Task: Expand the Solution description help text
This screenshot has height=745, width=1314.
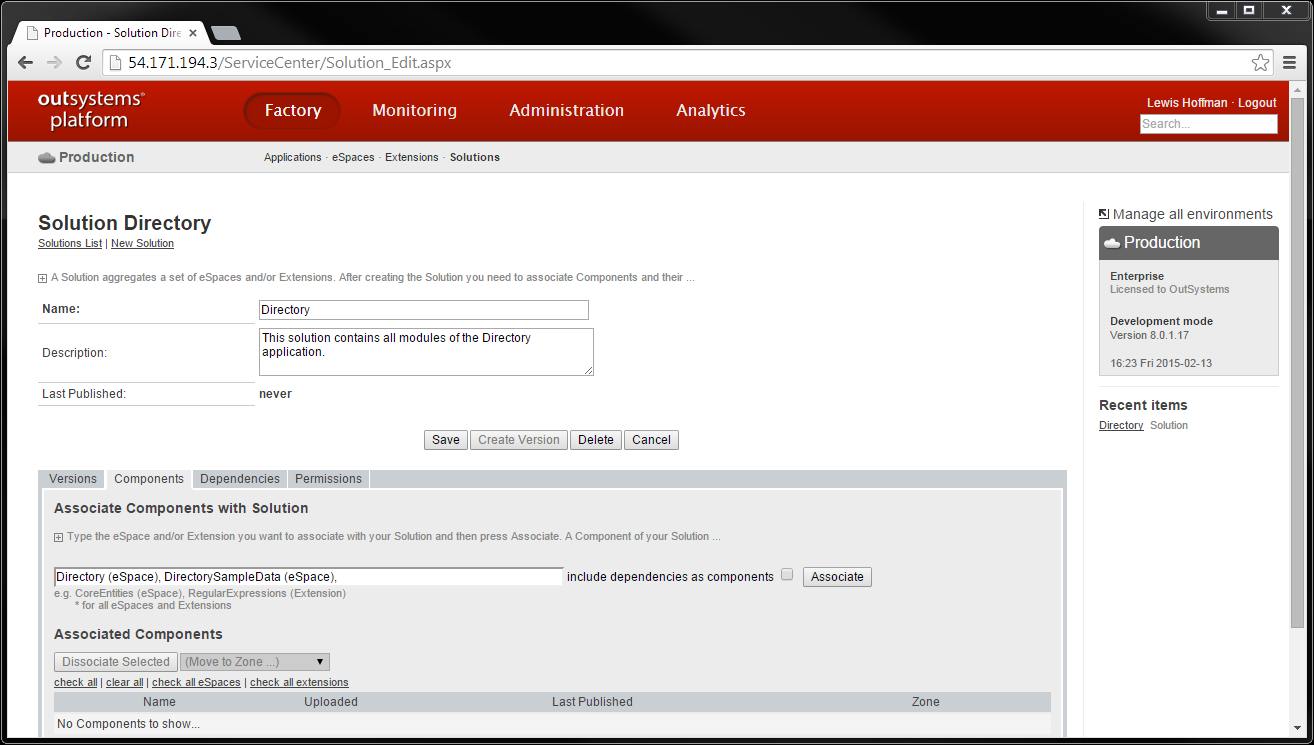Action: pyautogui.click(x=43, y=278)
